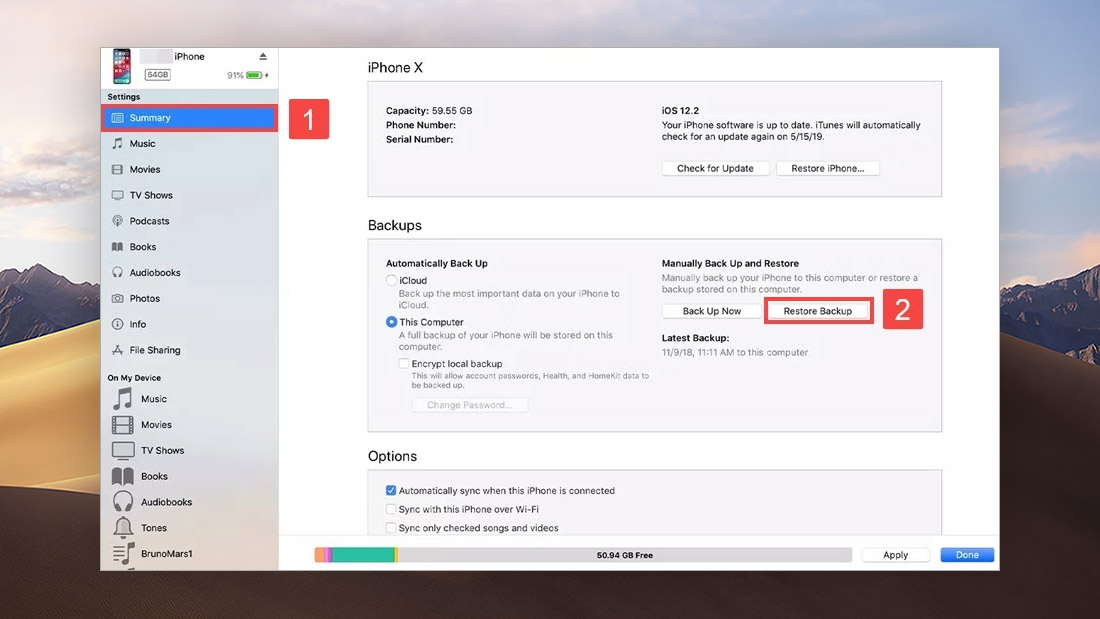Click the Books icon under On My Device
This screenshot has width=1100, height=619.
pos(123,477)
